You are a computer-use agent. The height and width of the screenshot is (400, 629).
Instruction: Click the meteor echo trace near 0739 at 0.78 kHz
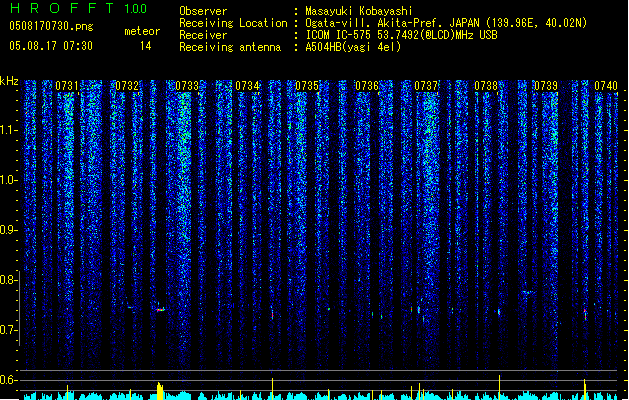tap(528, 292)
